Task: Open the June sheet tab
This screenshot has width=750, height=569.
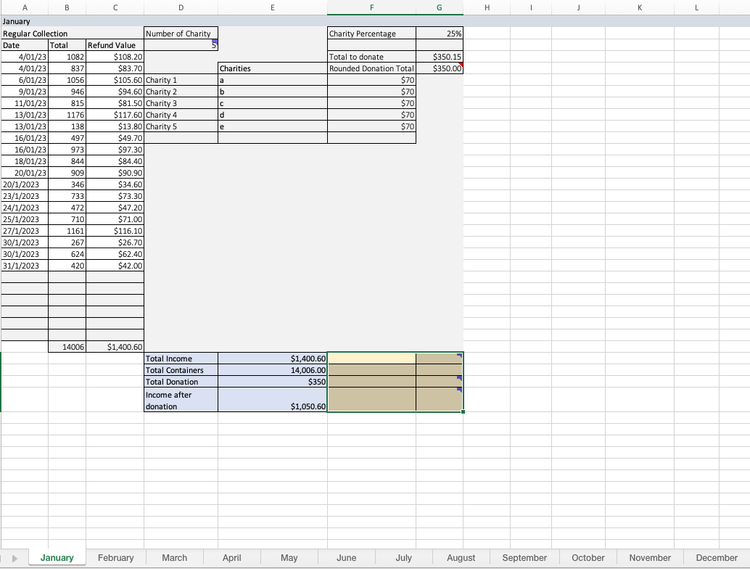Action: pyautogui.click(x=346, y=558)
